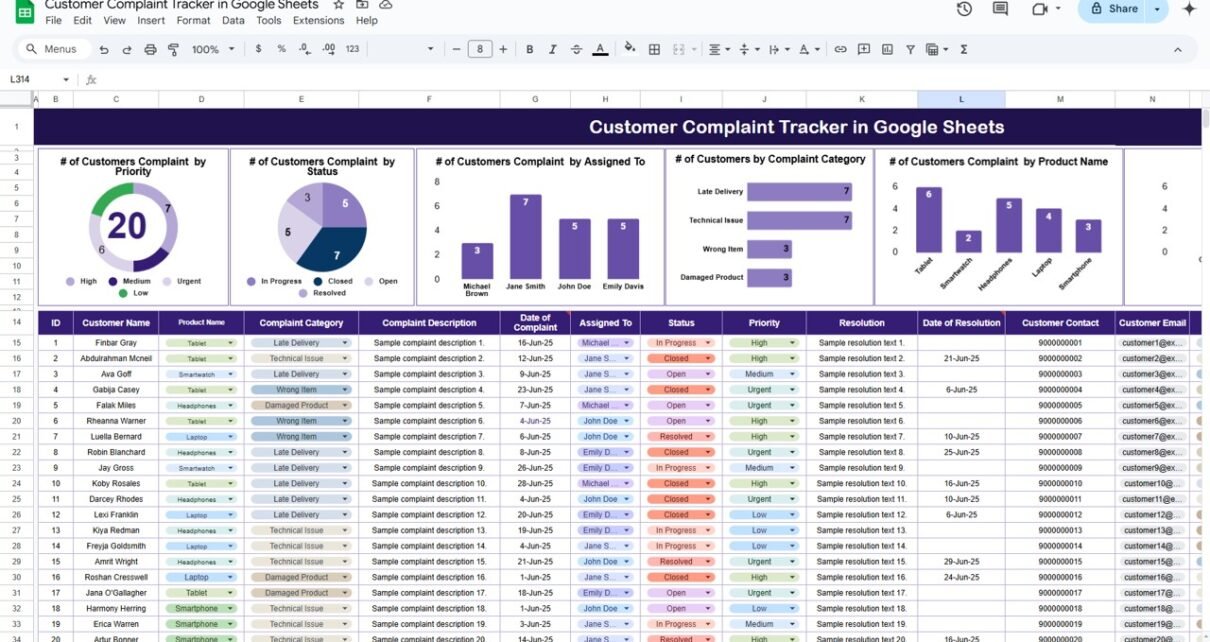
Task: Open vertical align dropdown
Action: point(747,49)
